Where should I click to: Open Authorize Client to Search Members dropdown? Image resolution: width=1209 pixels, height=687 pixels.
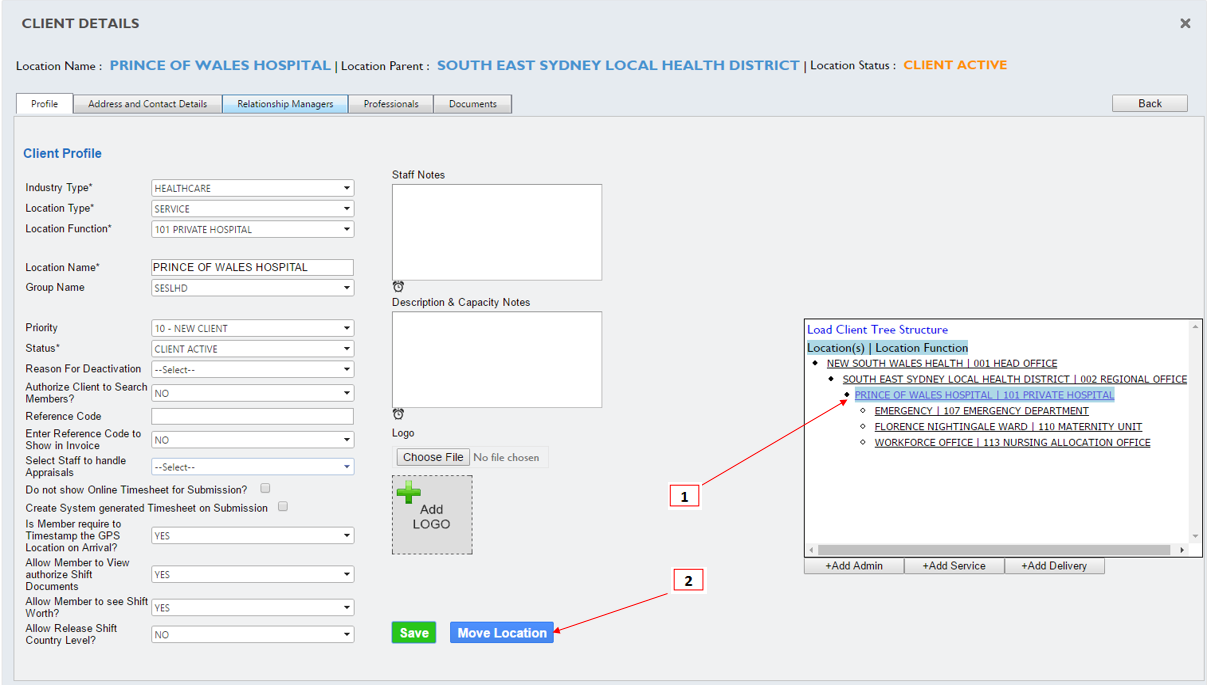253,393
